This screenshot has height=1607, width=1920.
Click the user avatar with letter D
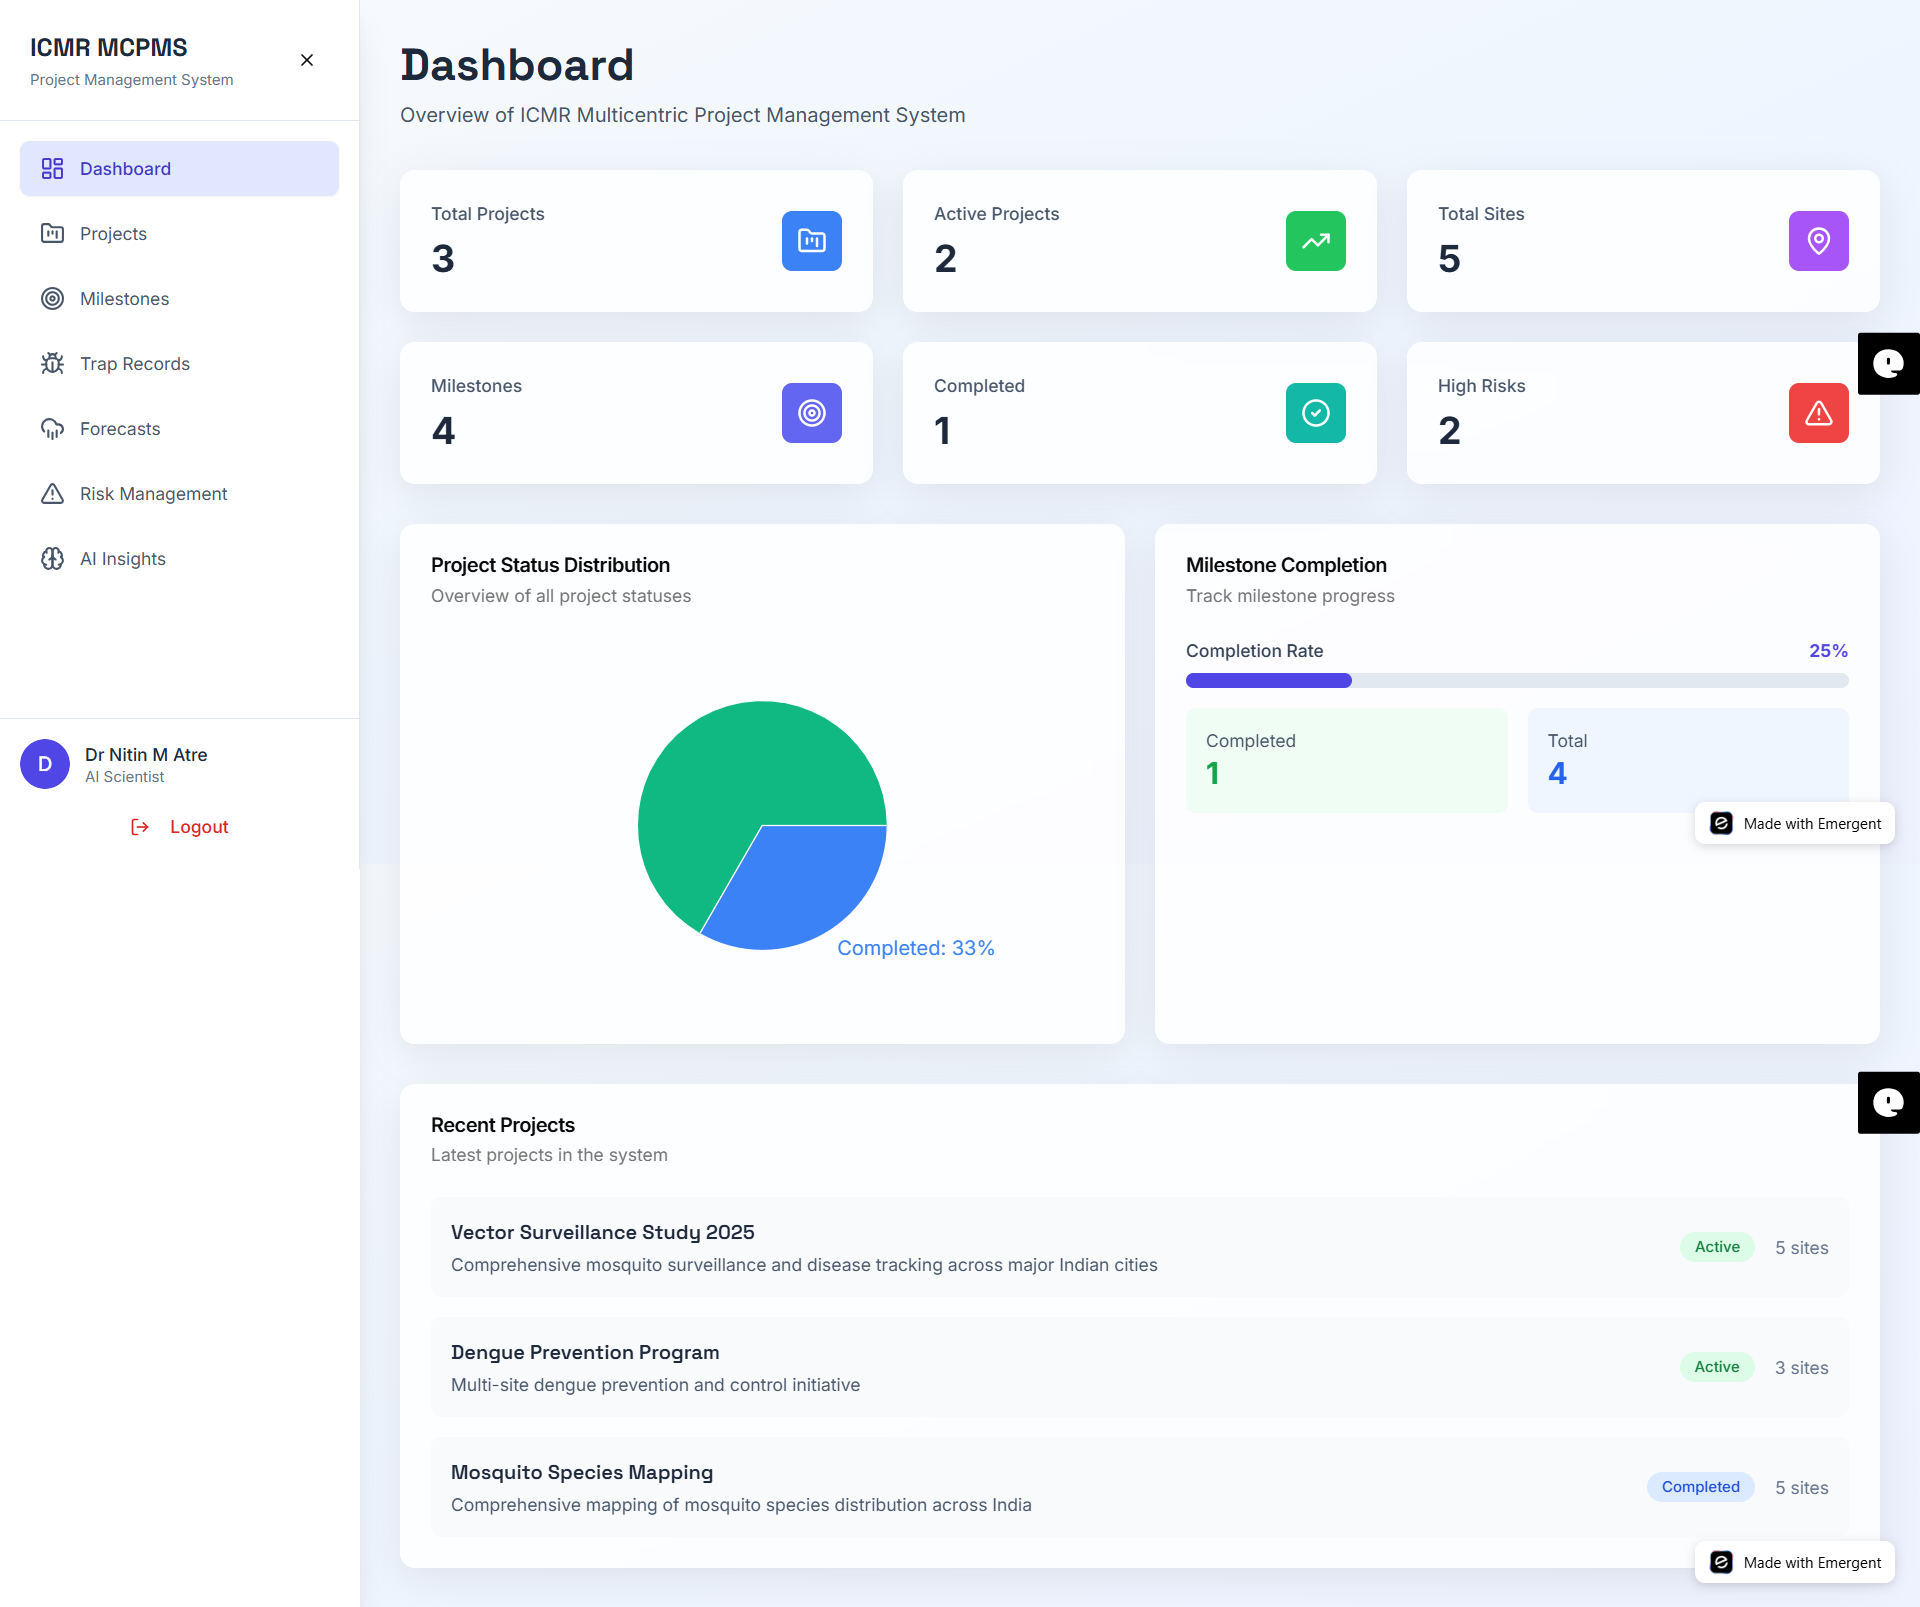(x=45, y=764)
